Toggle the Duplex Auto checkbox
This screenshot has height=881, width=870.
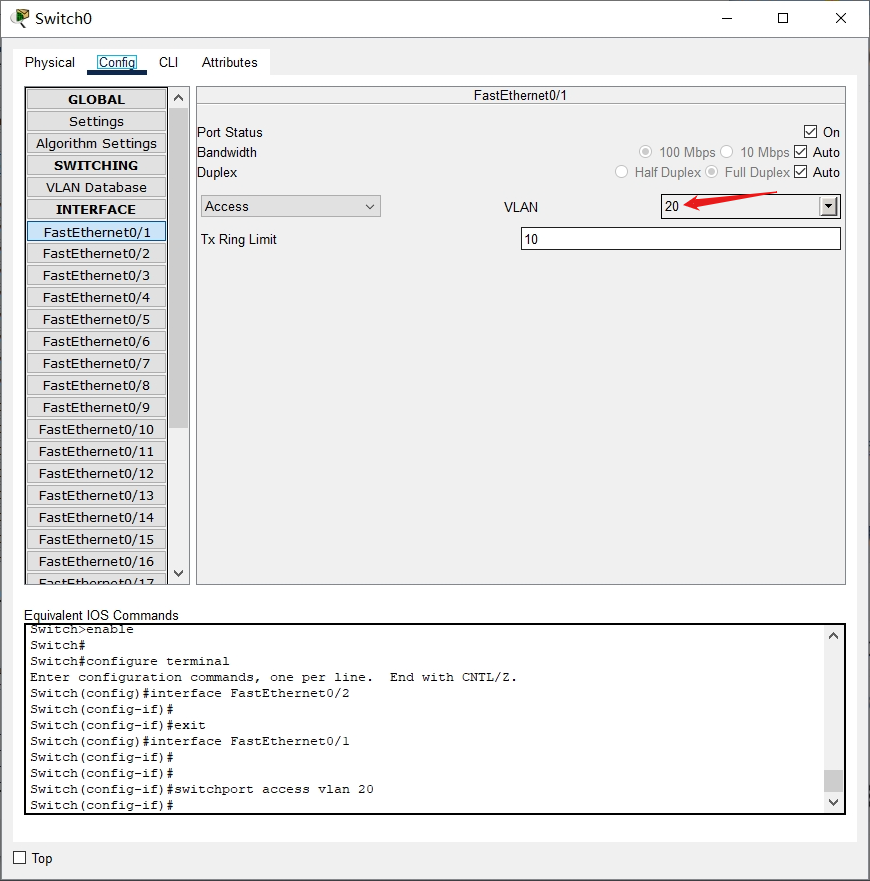pos(800,172)
